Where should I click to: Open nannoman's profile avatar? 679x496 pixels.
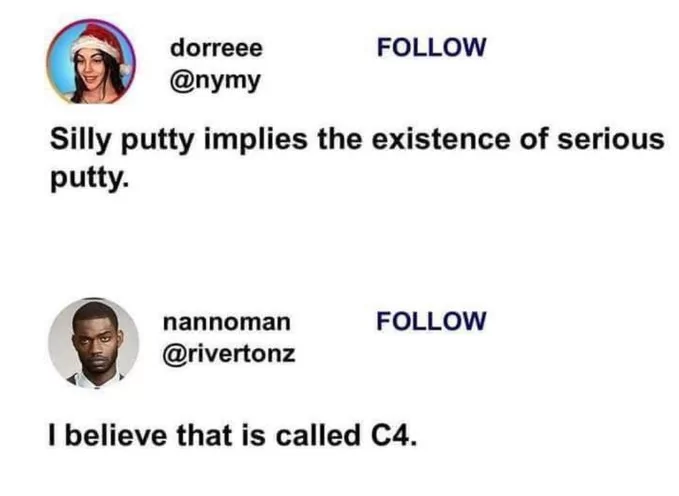click(x=93, y=341)
